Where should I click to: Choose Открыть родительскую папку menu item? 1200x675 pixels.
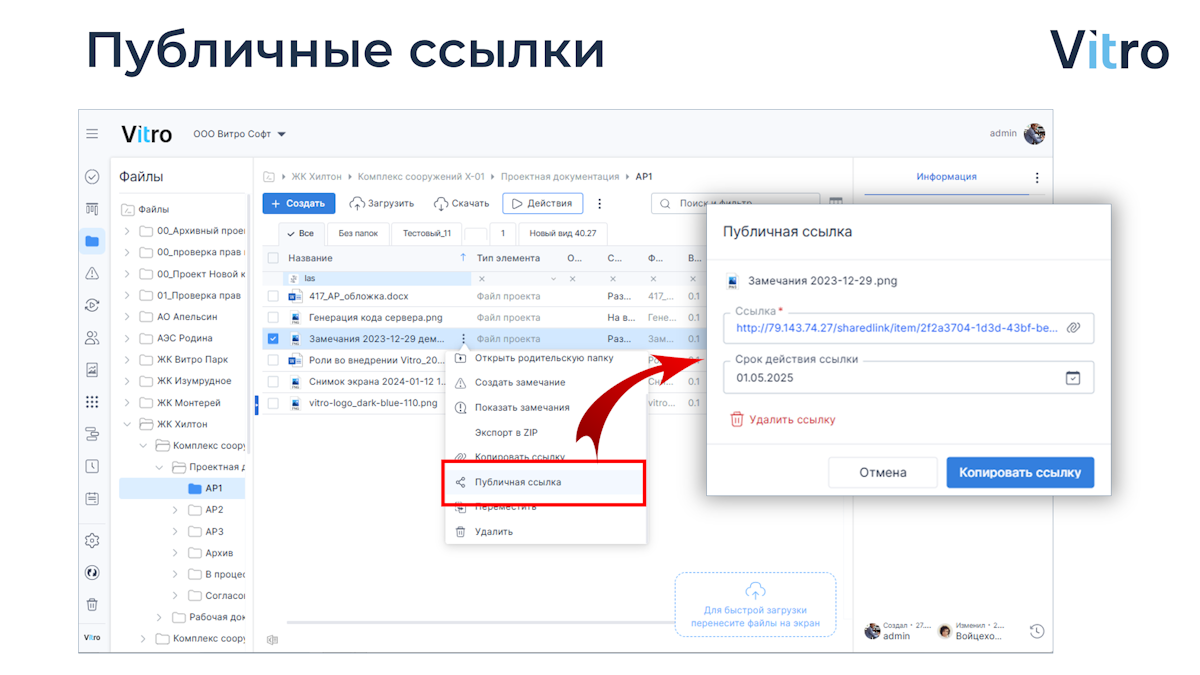(x=545, y=358)
